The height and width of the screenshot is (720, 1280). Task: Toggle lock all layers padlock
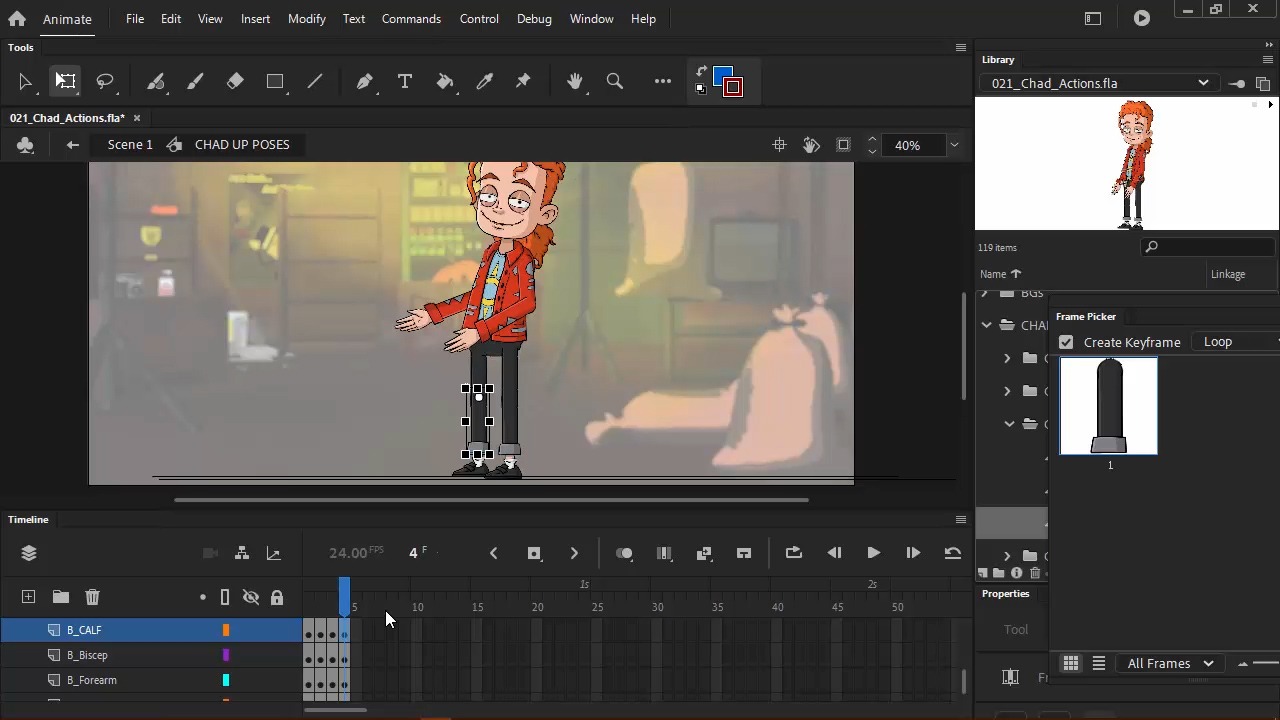[x=277, y=597]
